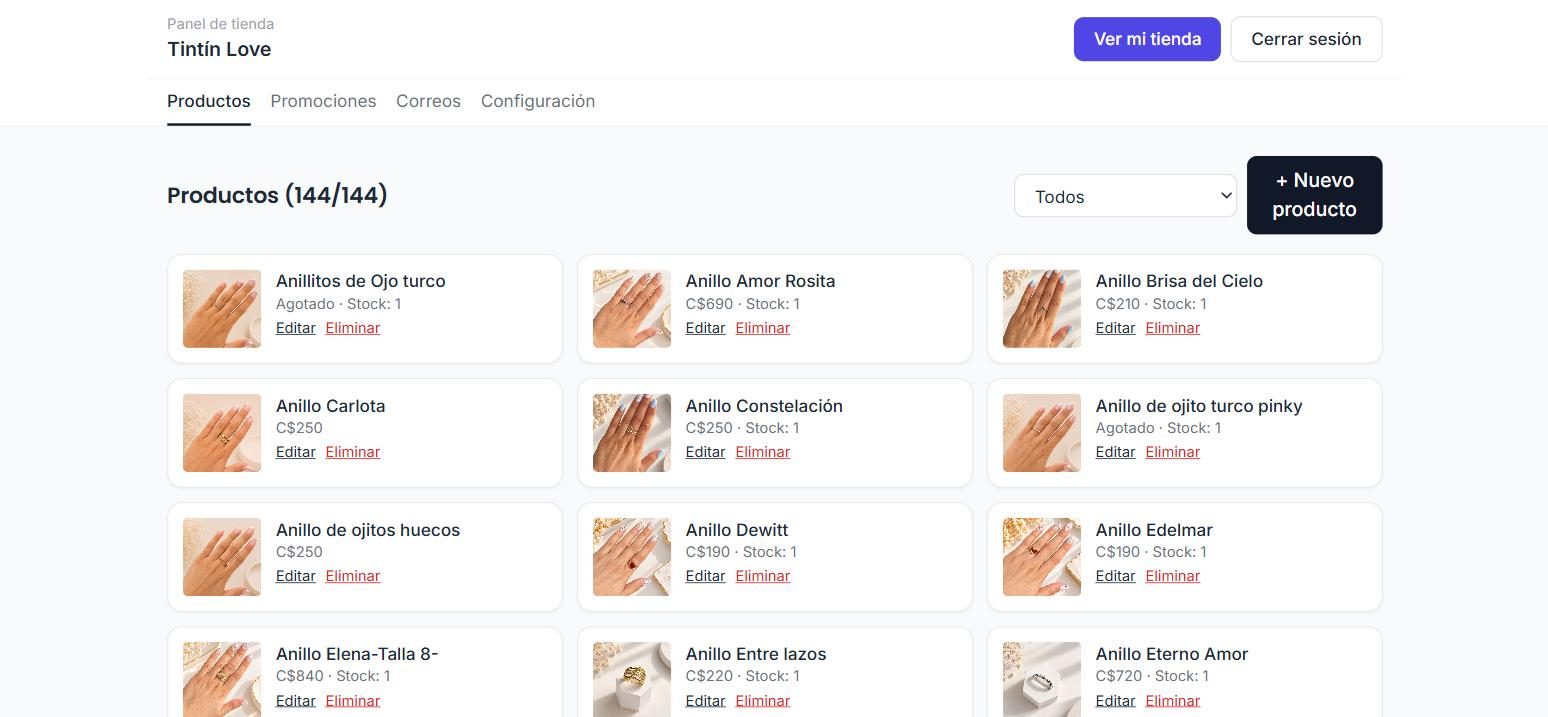Screen dimensions: 1548x717
Task: Delete Anillo Dewitt
Action: click(762, 576)
